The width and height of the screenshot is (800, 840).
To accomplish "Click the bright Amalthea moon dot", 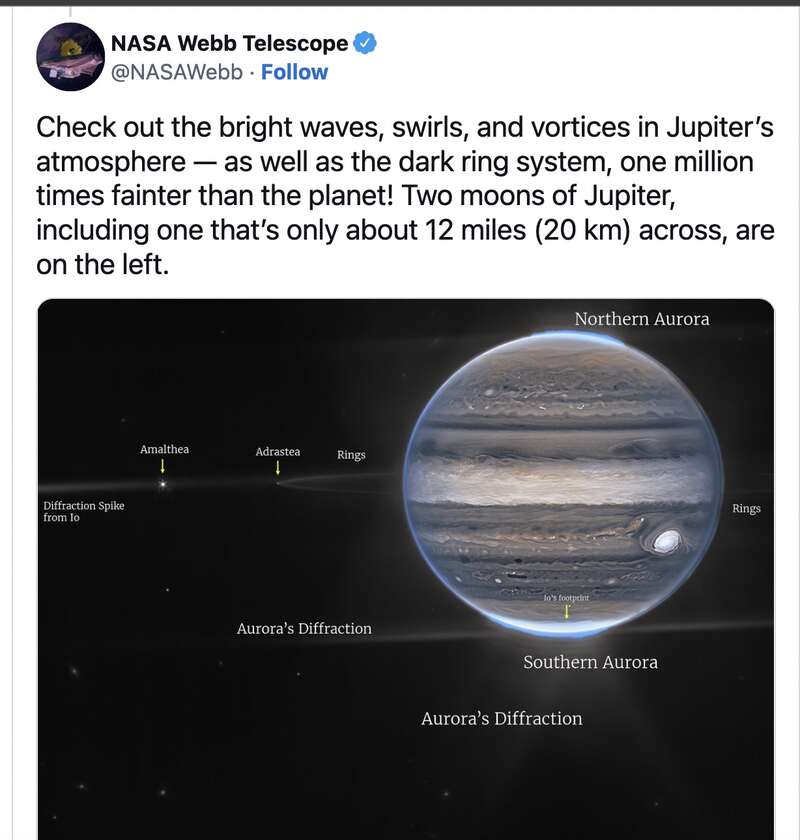I will (163, 484).
